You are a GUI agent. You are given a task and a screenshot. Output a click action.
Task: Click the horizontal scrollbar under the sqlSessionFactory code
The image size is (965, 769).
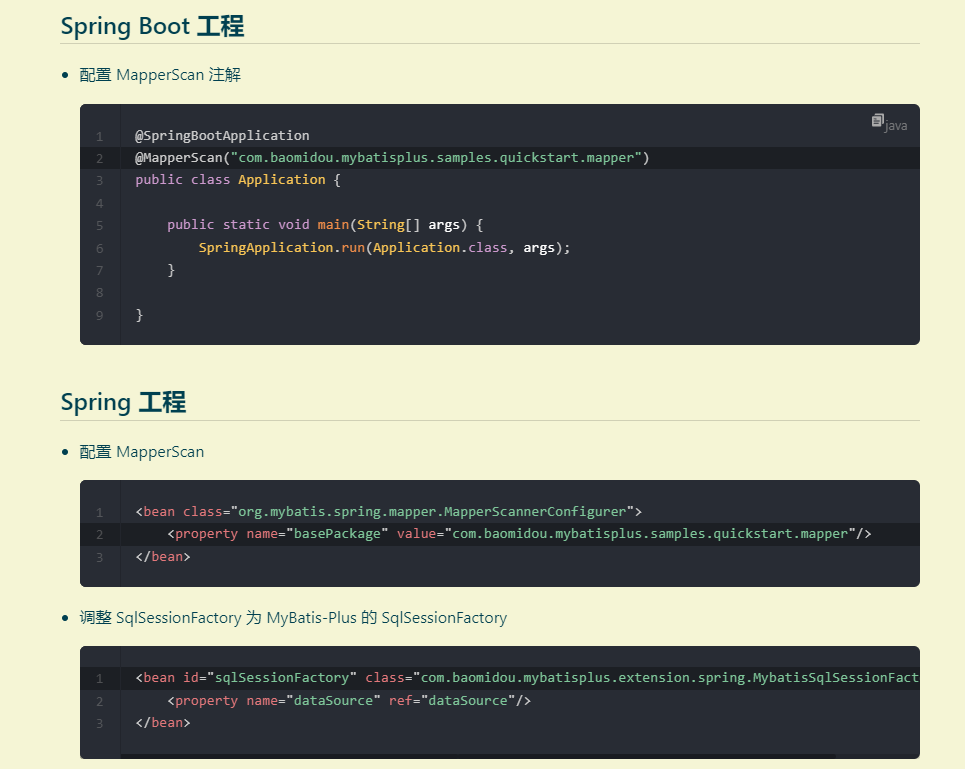pyautogui.click(x=477, y=755)
